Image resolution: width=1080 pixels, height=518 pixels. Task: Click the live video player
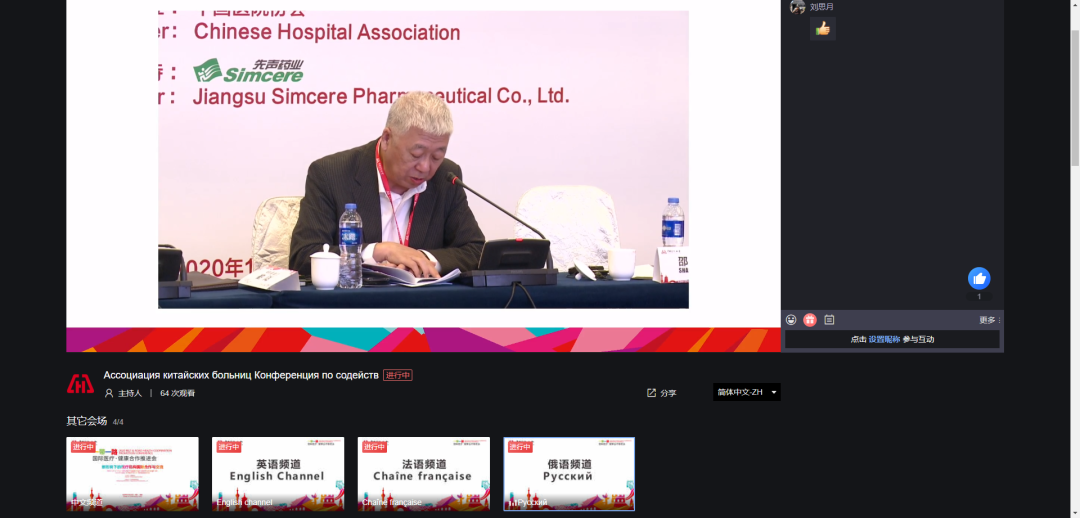423,160
